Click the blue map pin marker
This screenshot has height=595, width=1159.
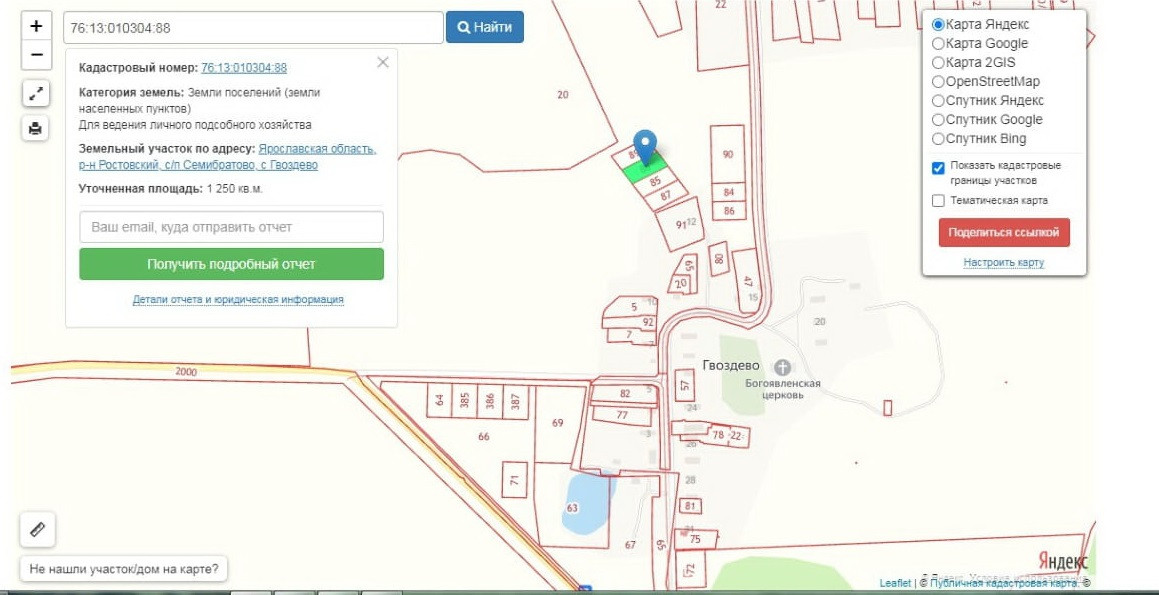coord(646,148)
